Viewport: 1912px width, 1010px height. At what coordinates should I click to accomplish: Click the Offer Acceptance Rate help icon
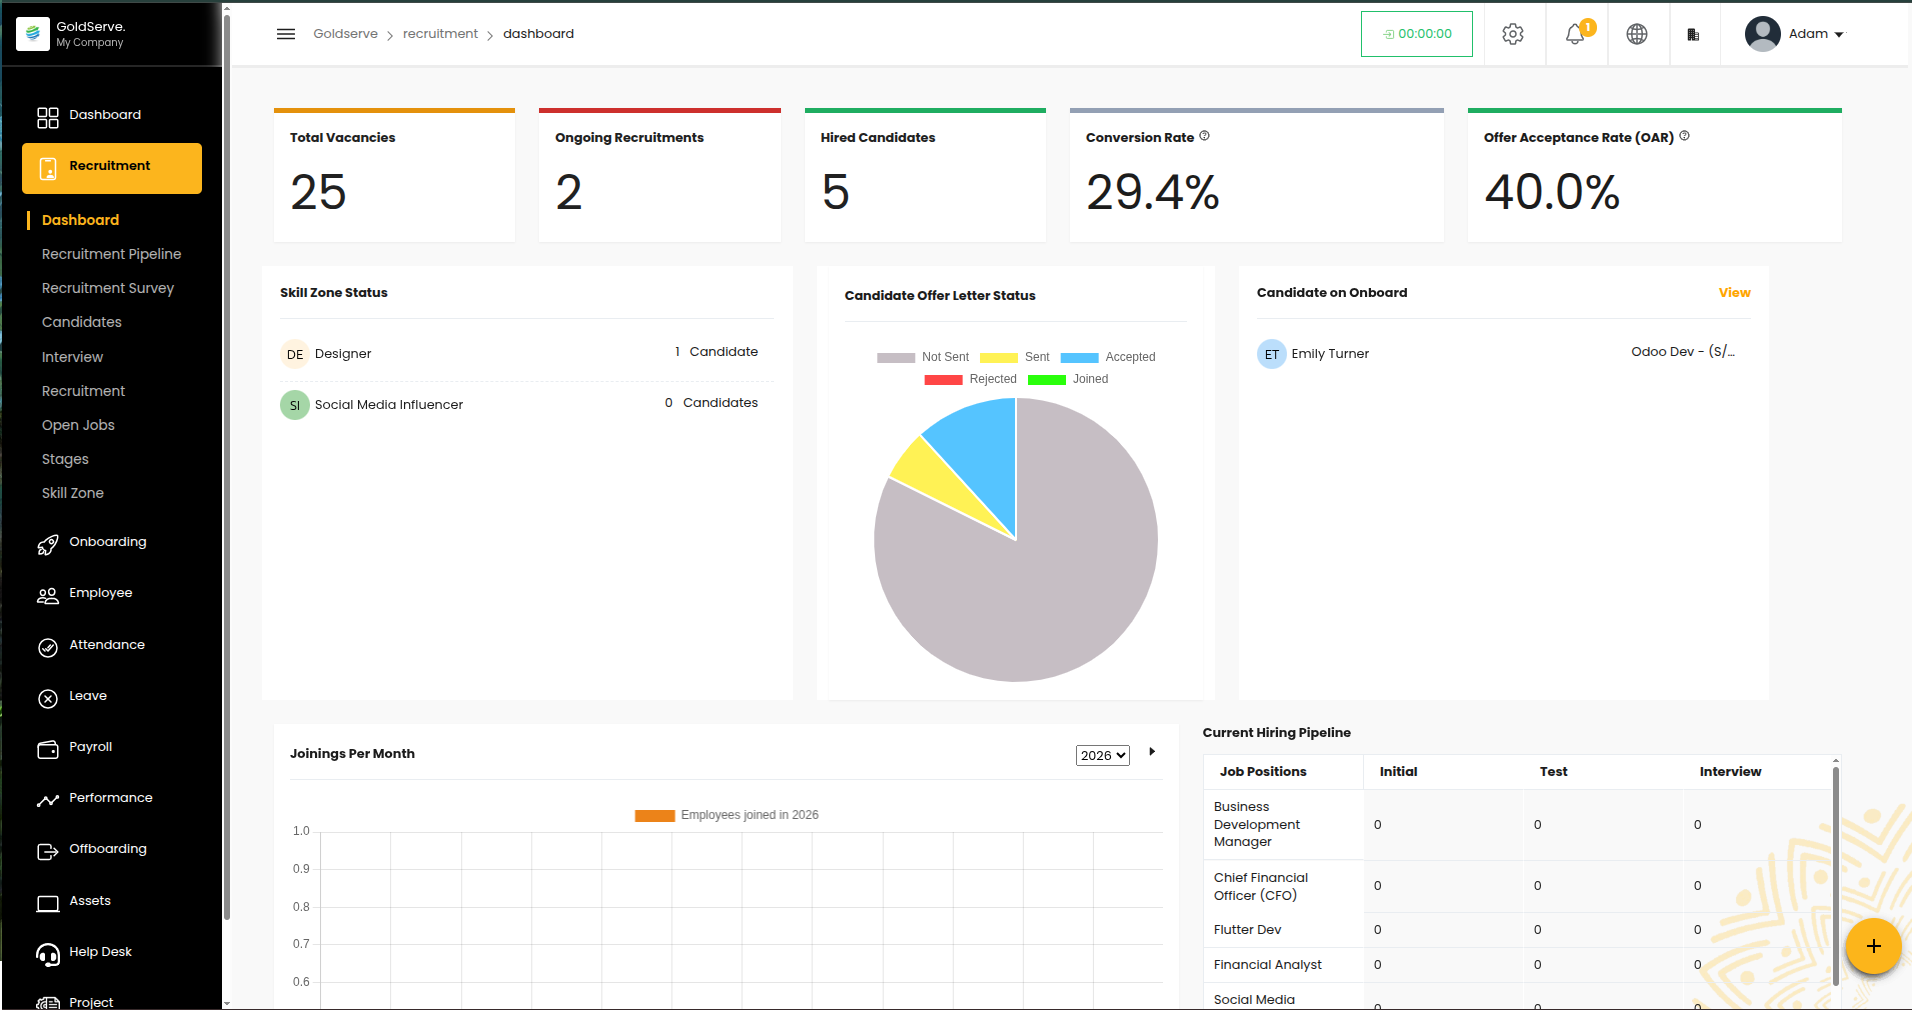pyautogui.click(x=1684, y=136)
